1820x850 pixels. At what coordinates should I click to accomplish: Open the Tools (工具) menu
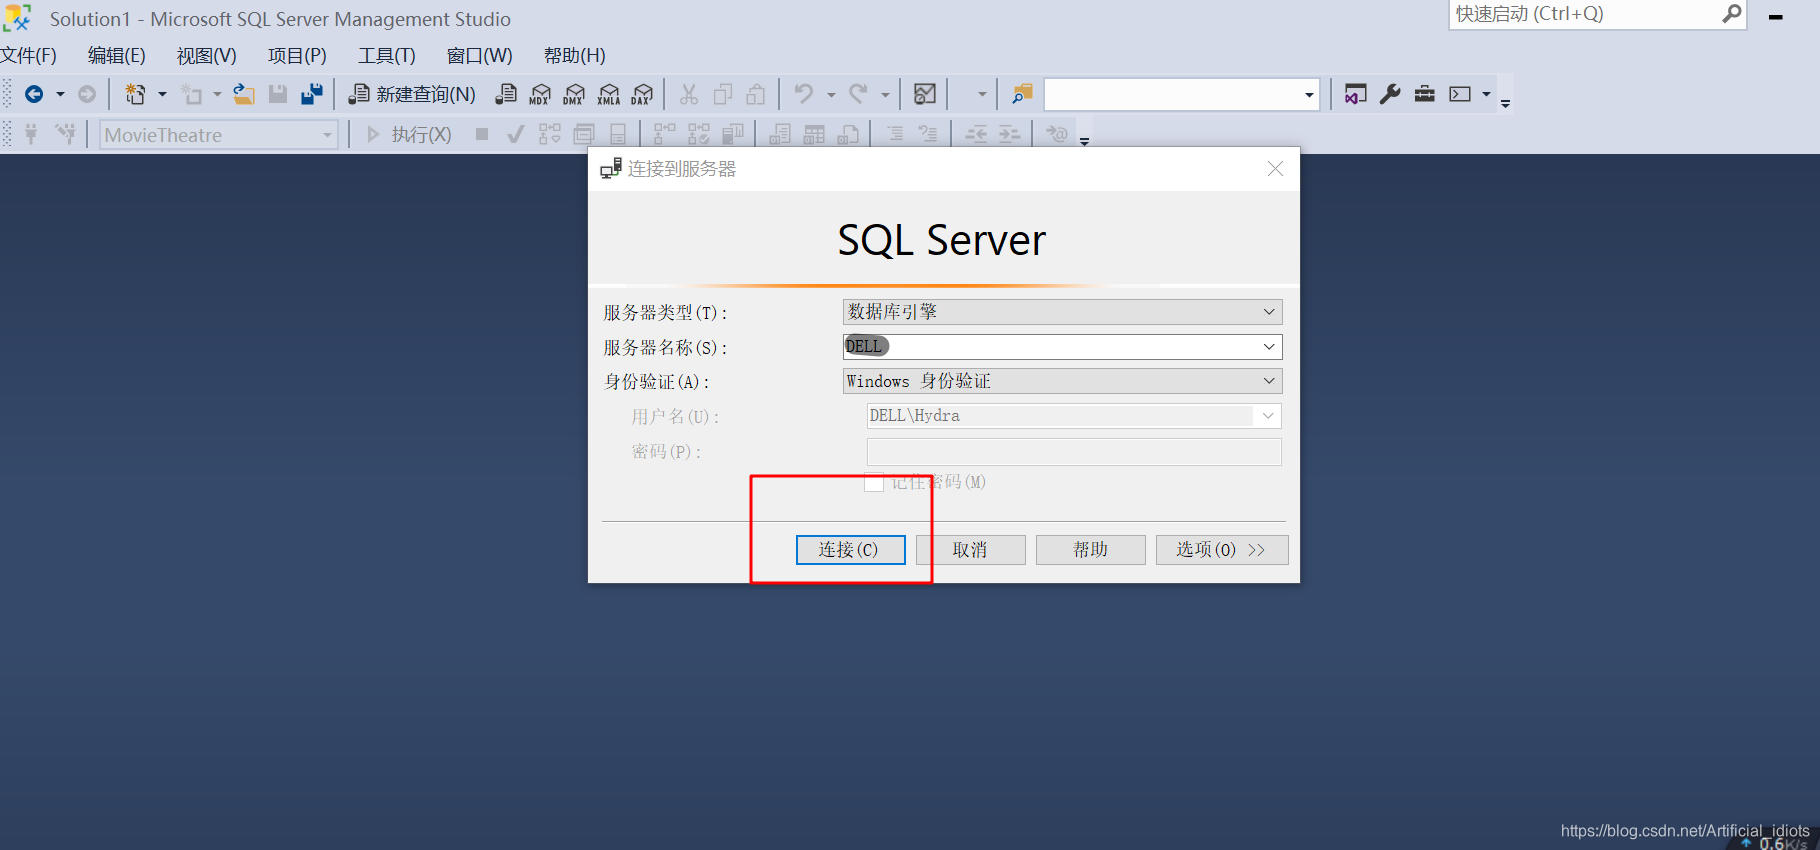pyautogui.click(x=387, y=56)
